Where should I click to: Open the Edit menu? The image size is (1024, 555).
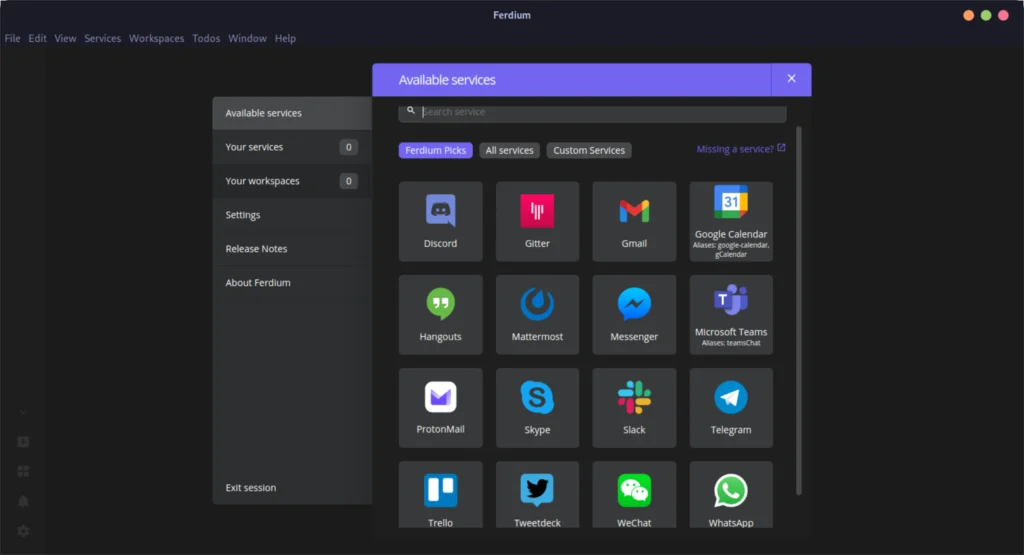37,39
